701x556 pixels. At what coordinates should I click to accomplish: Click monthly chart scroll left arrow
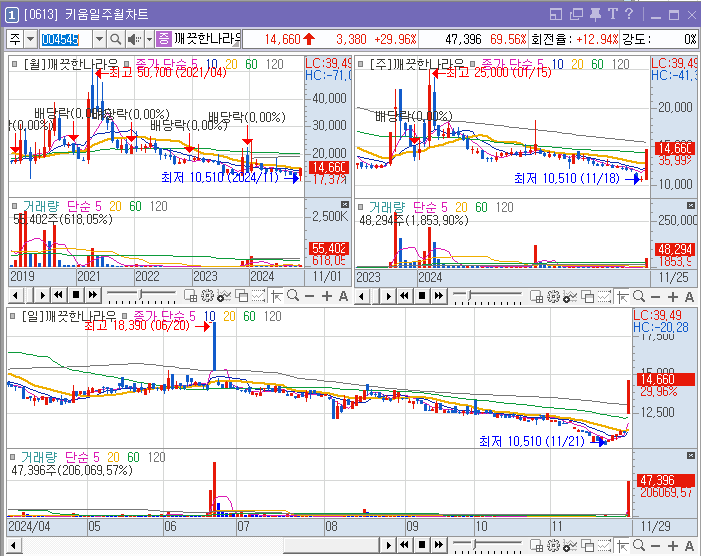point(15,295)
